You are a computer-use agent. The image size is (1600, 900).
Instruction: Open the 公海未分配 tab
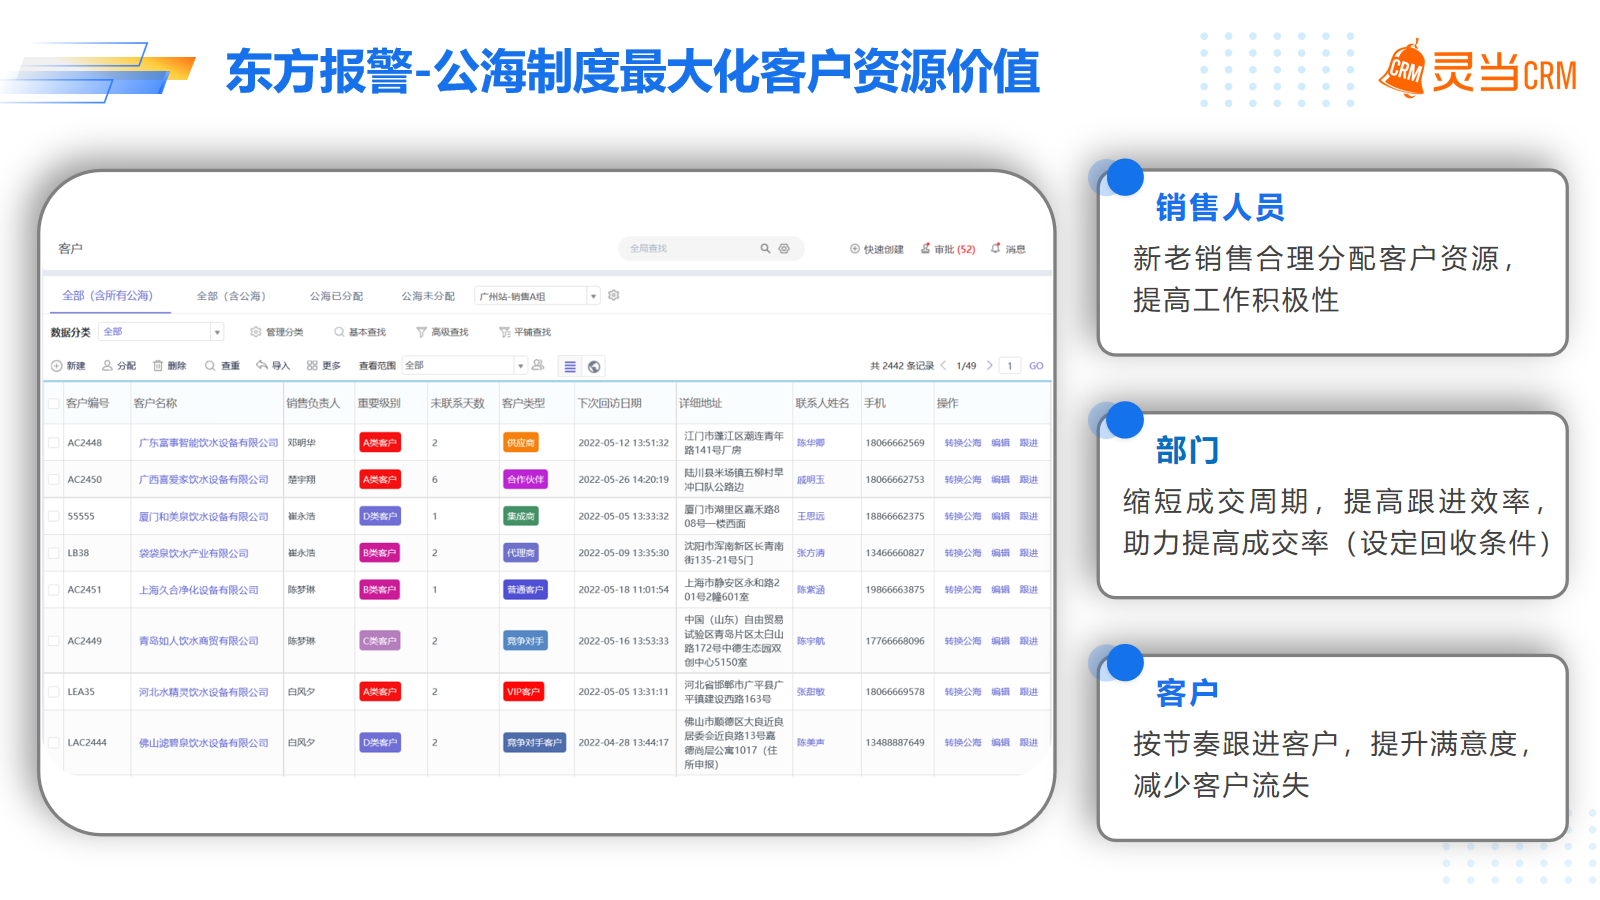click(x=428, y=296)
